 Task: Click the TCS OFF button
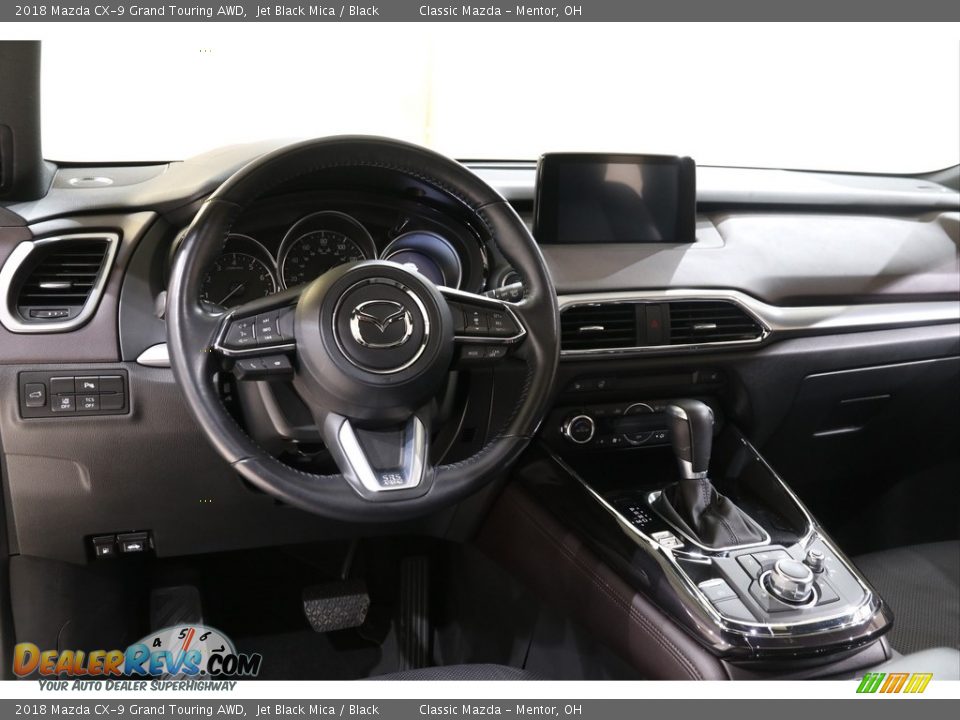pos(89,402)
